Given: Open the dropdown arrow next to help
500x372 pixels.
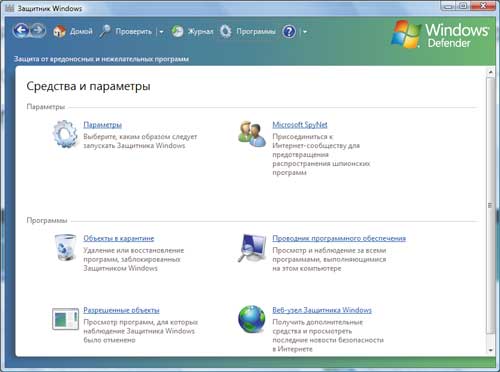Looking at the screenshot, I should (305, 32).
